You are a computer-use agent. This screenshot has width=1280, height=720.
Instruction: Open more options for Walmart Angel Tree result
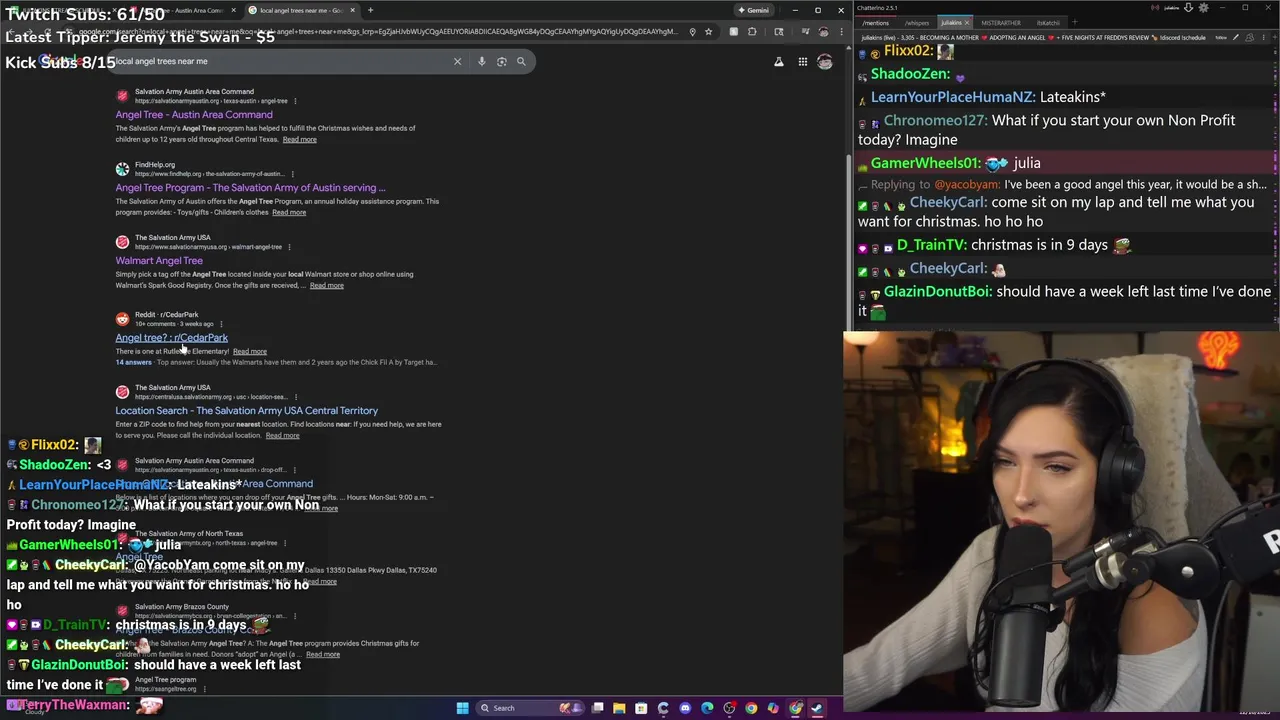[x=289, y=247]
